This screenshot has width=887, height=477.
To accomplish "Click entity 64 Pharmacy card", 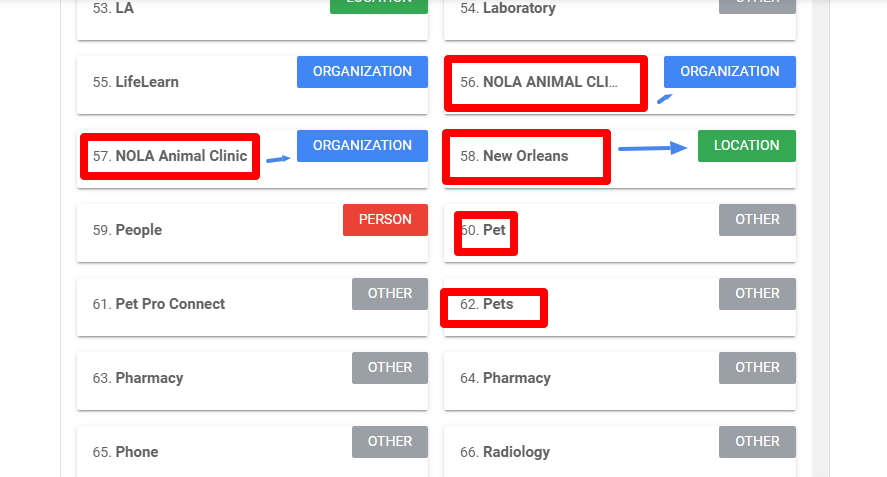I will (x=516, y=378).
